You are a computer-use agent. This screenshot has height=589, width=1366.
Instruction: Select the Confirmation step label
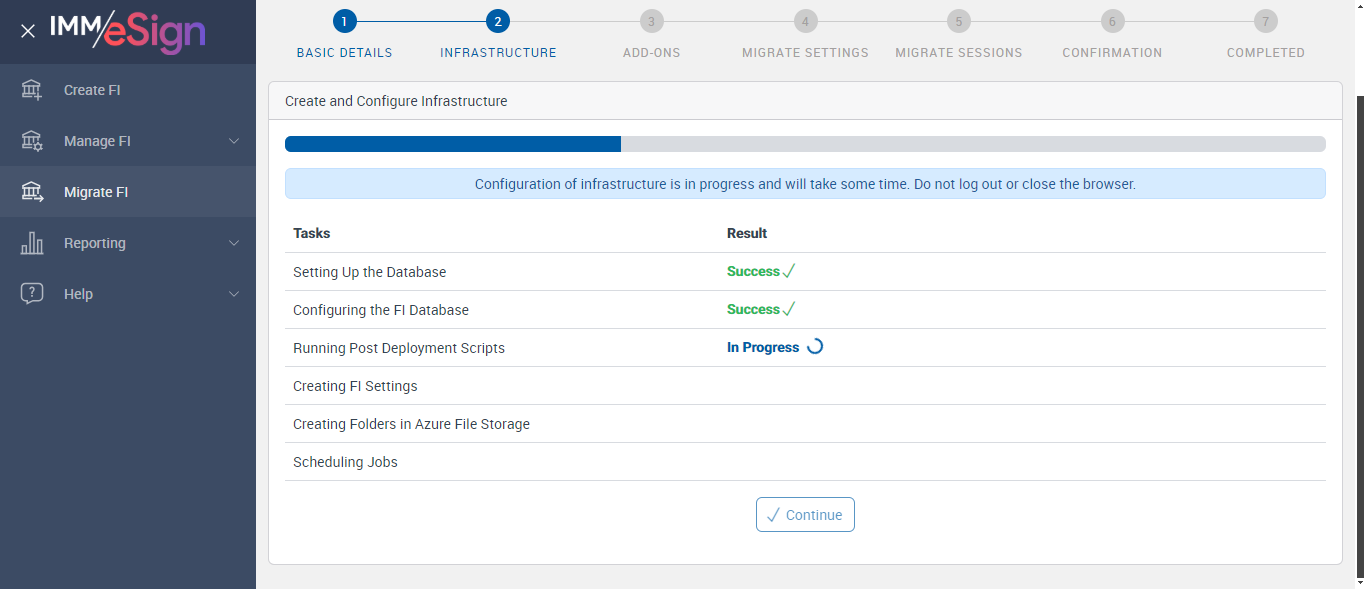(x=1112, y=53)
